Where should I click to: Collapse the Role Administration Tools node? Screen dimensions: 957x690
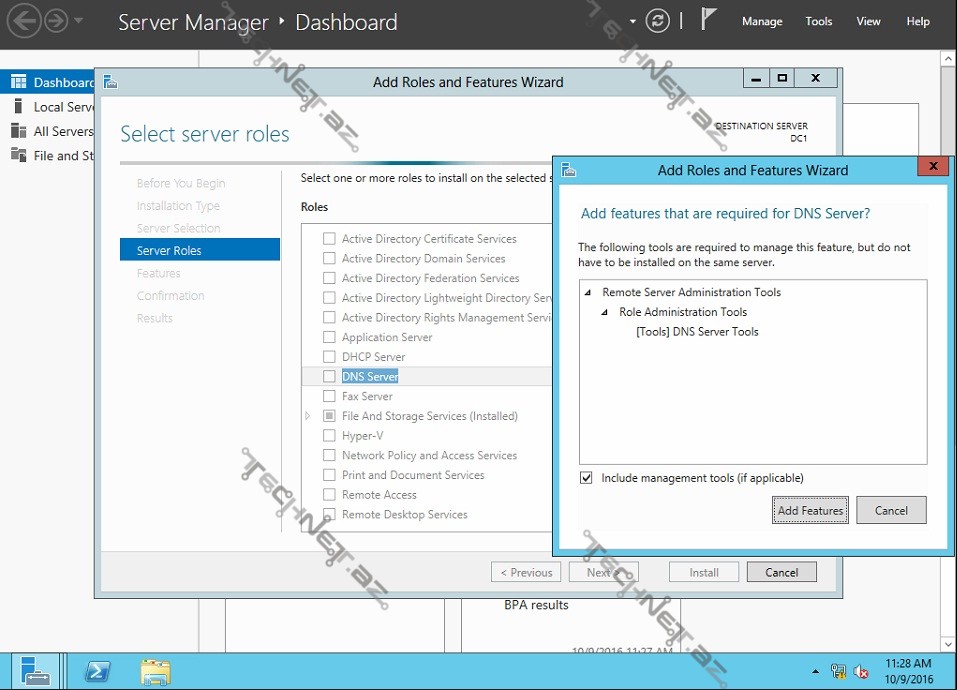pyautogui.click(x=605, y=313)
